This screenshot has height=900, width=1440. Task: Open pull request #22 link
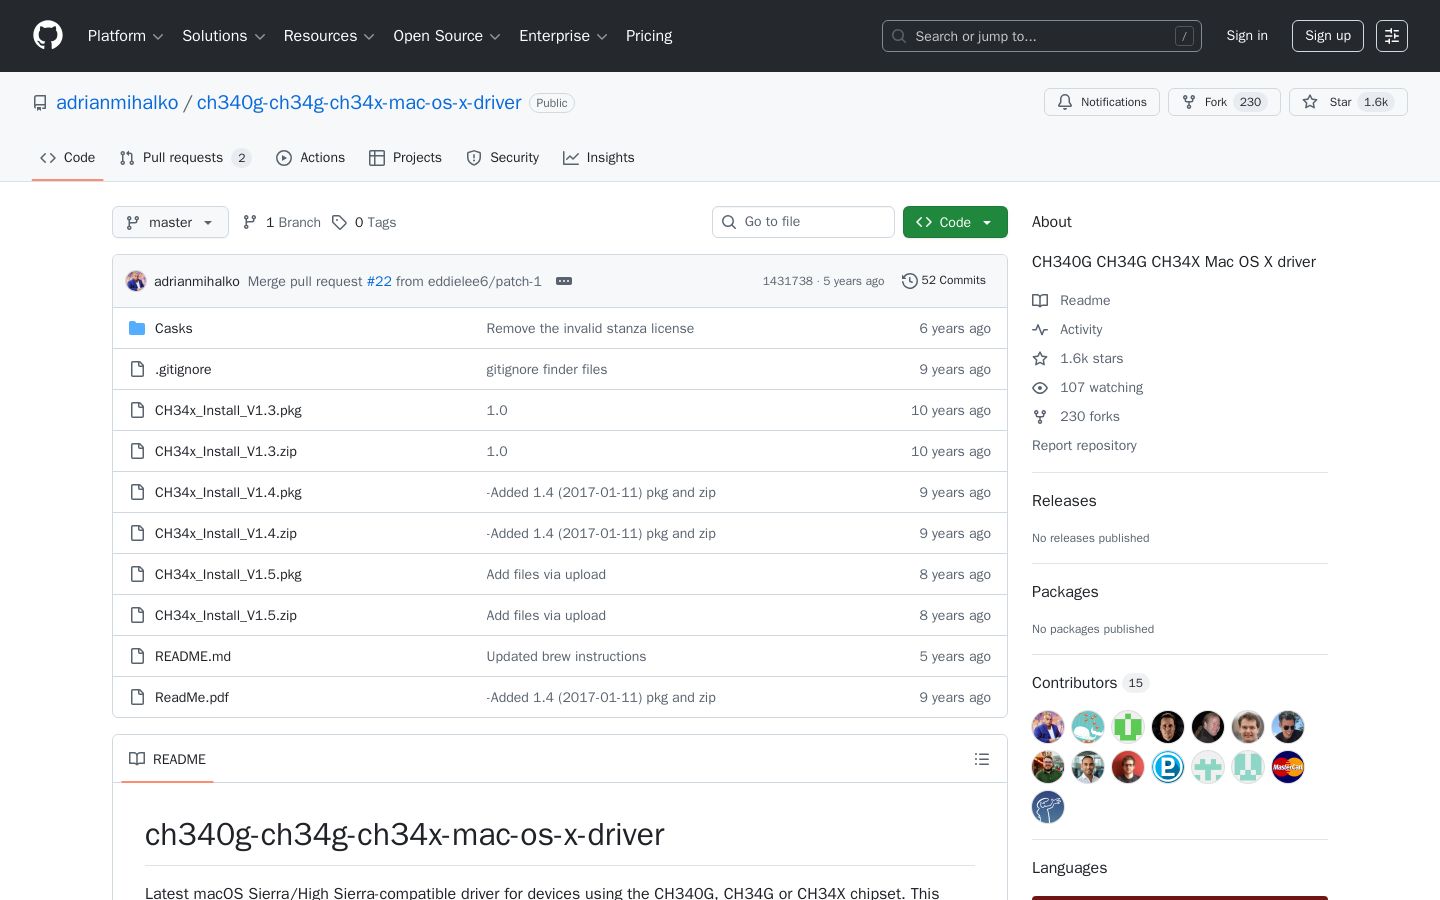click(x=379, y=281)
